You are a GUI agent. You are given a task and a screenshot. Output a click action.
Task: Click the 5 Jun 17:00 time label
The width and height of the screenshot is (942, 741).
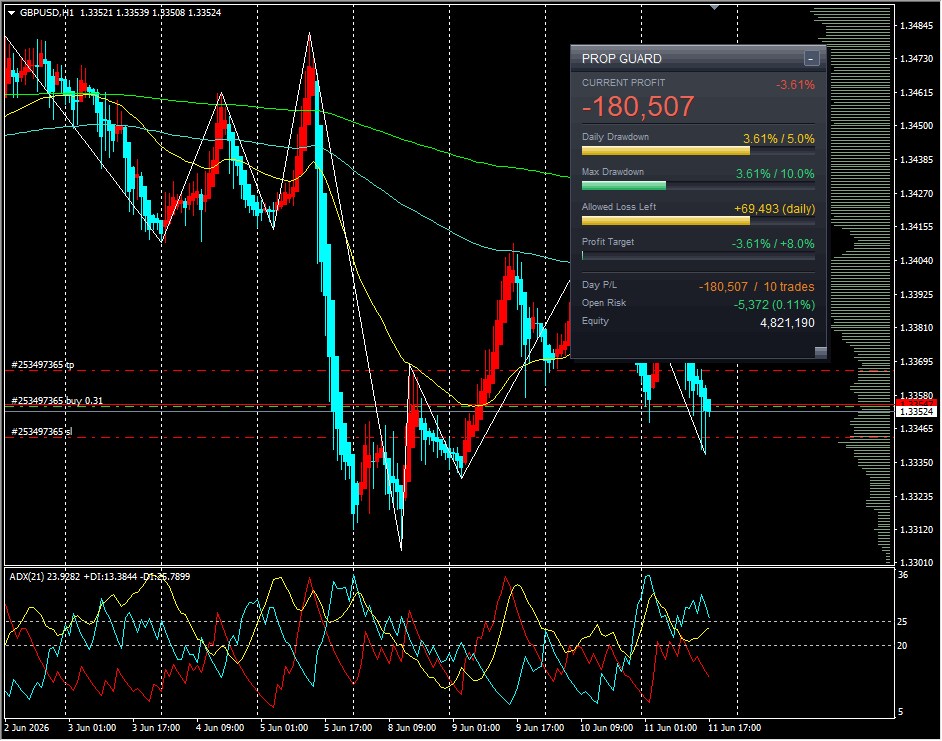[x=348, y=728]
